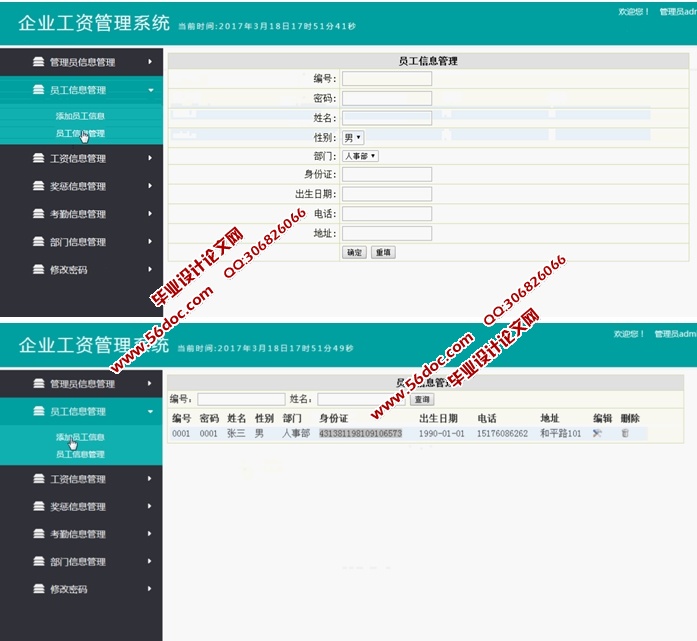The width and height of the screenshot is (697, 641).
Task: Expand 工资信息管理 arrow in upper sidebar
Action: 150,158
